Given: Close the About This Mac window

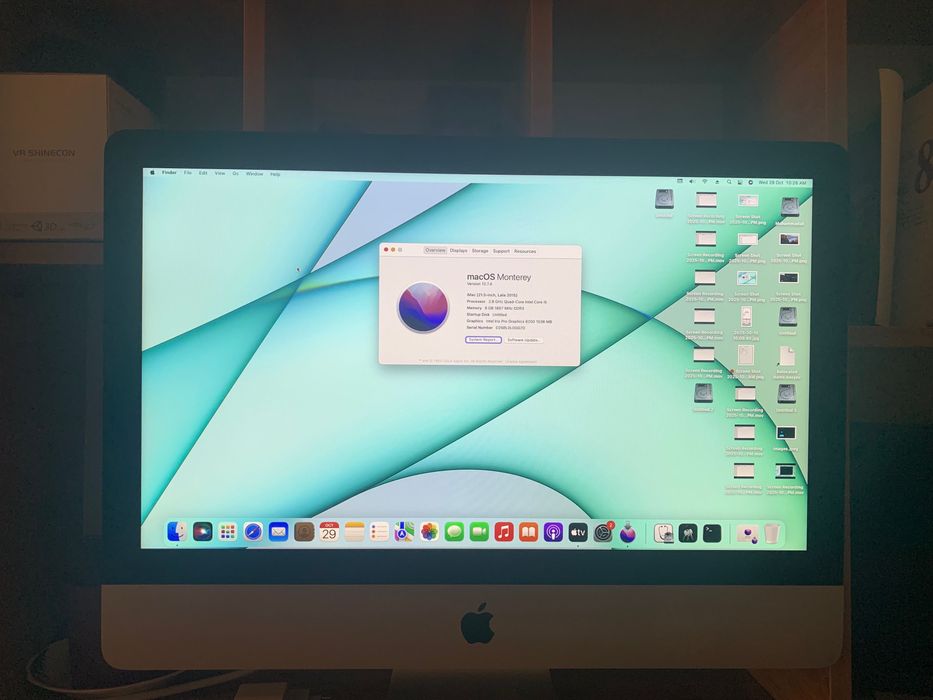Looking at the screenshot, I should [x=386, y=249].
